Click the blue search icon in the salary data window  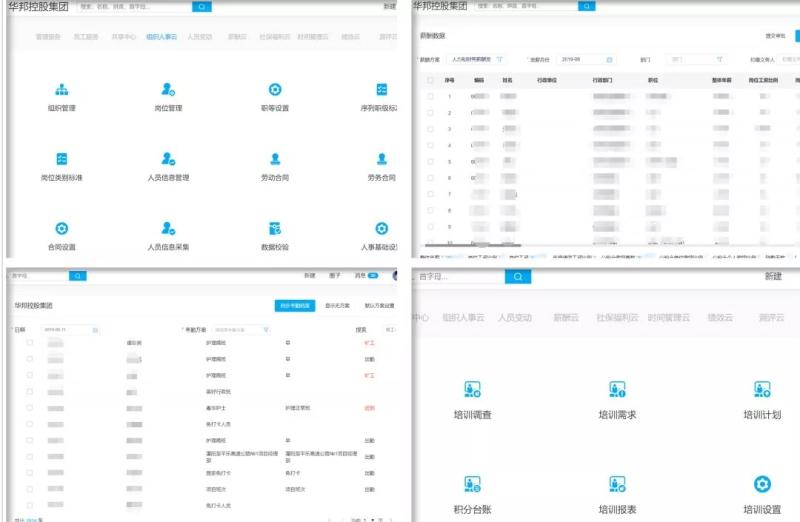coord(586,6)
